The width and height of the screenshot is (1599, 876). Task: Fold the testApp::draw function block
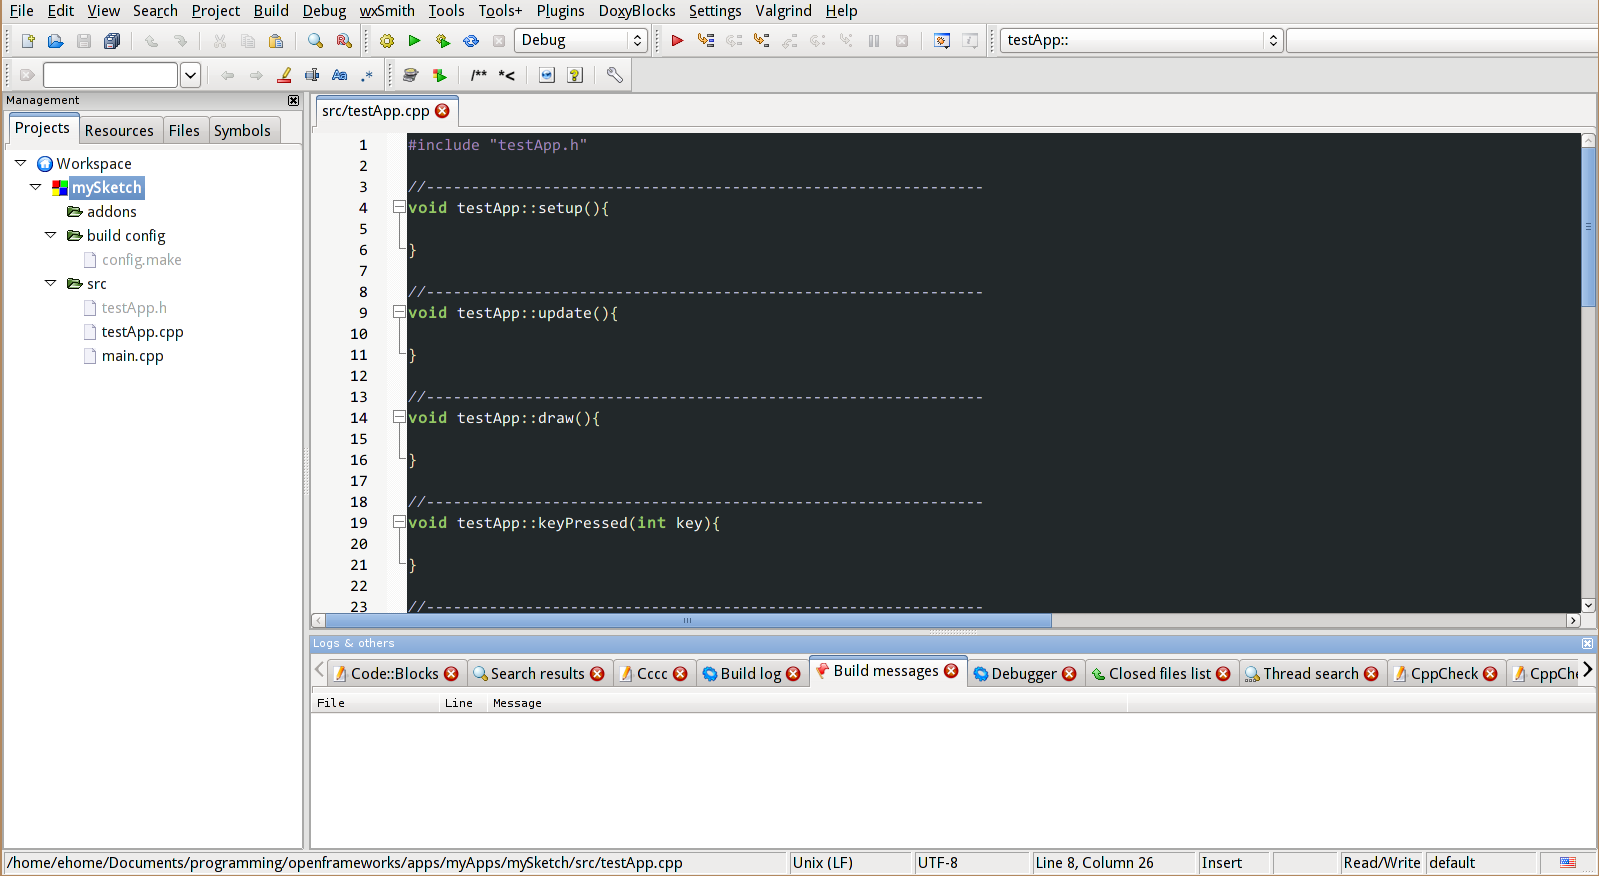click(x=399, y=417)
